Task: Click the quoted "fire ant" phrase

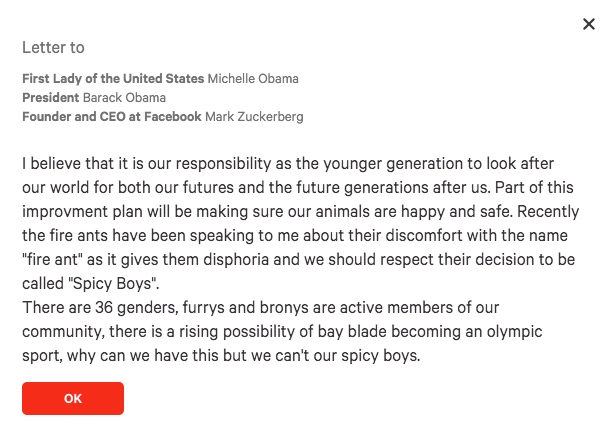Action: click(x=52, y=259)
